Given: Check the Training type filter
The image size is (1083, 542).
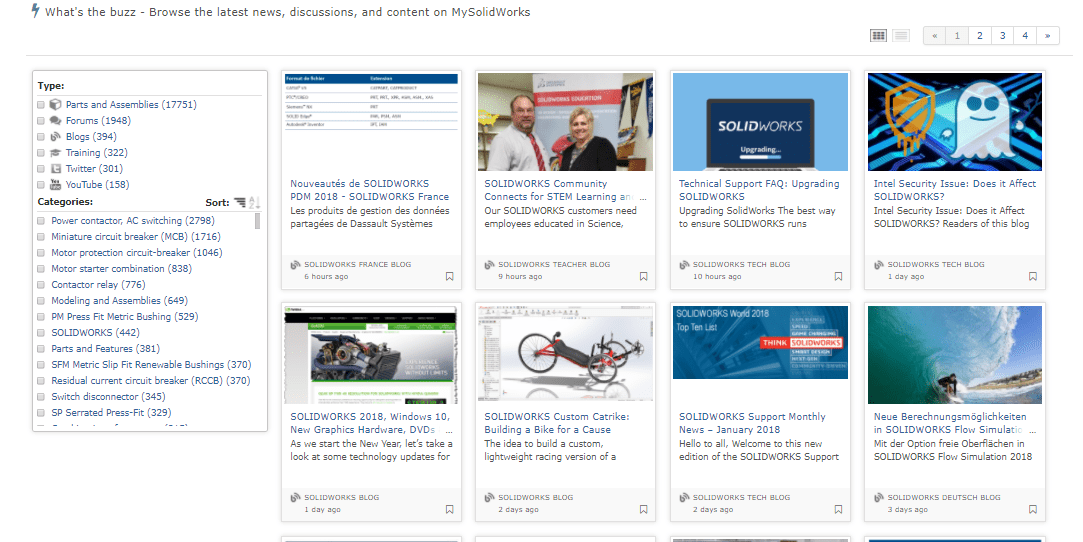Looking at the screenshot, I should click(x=41, y=153).
